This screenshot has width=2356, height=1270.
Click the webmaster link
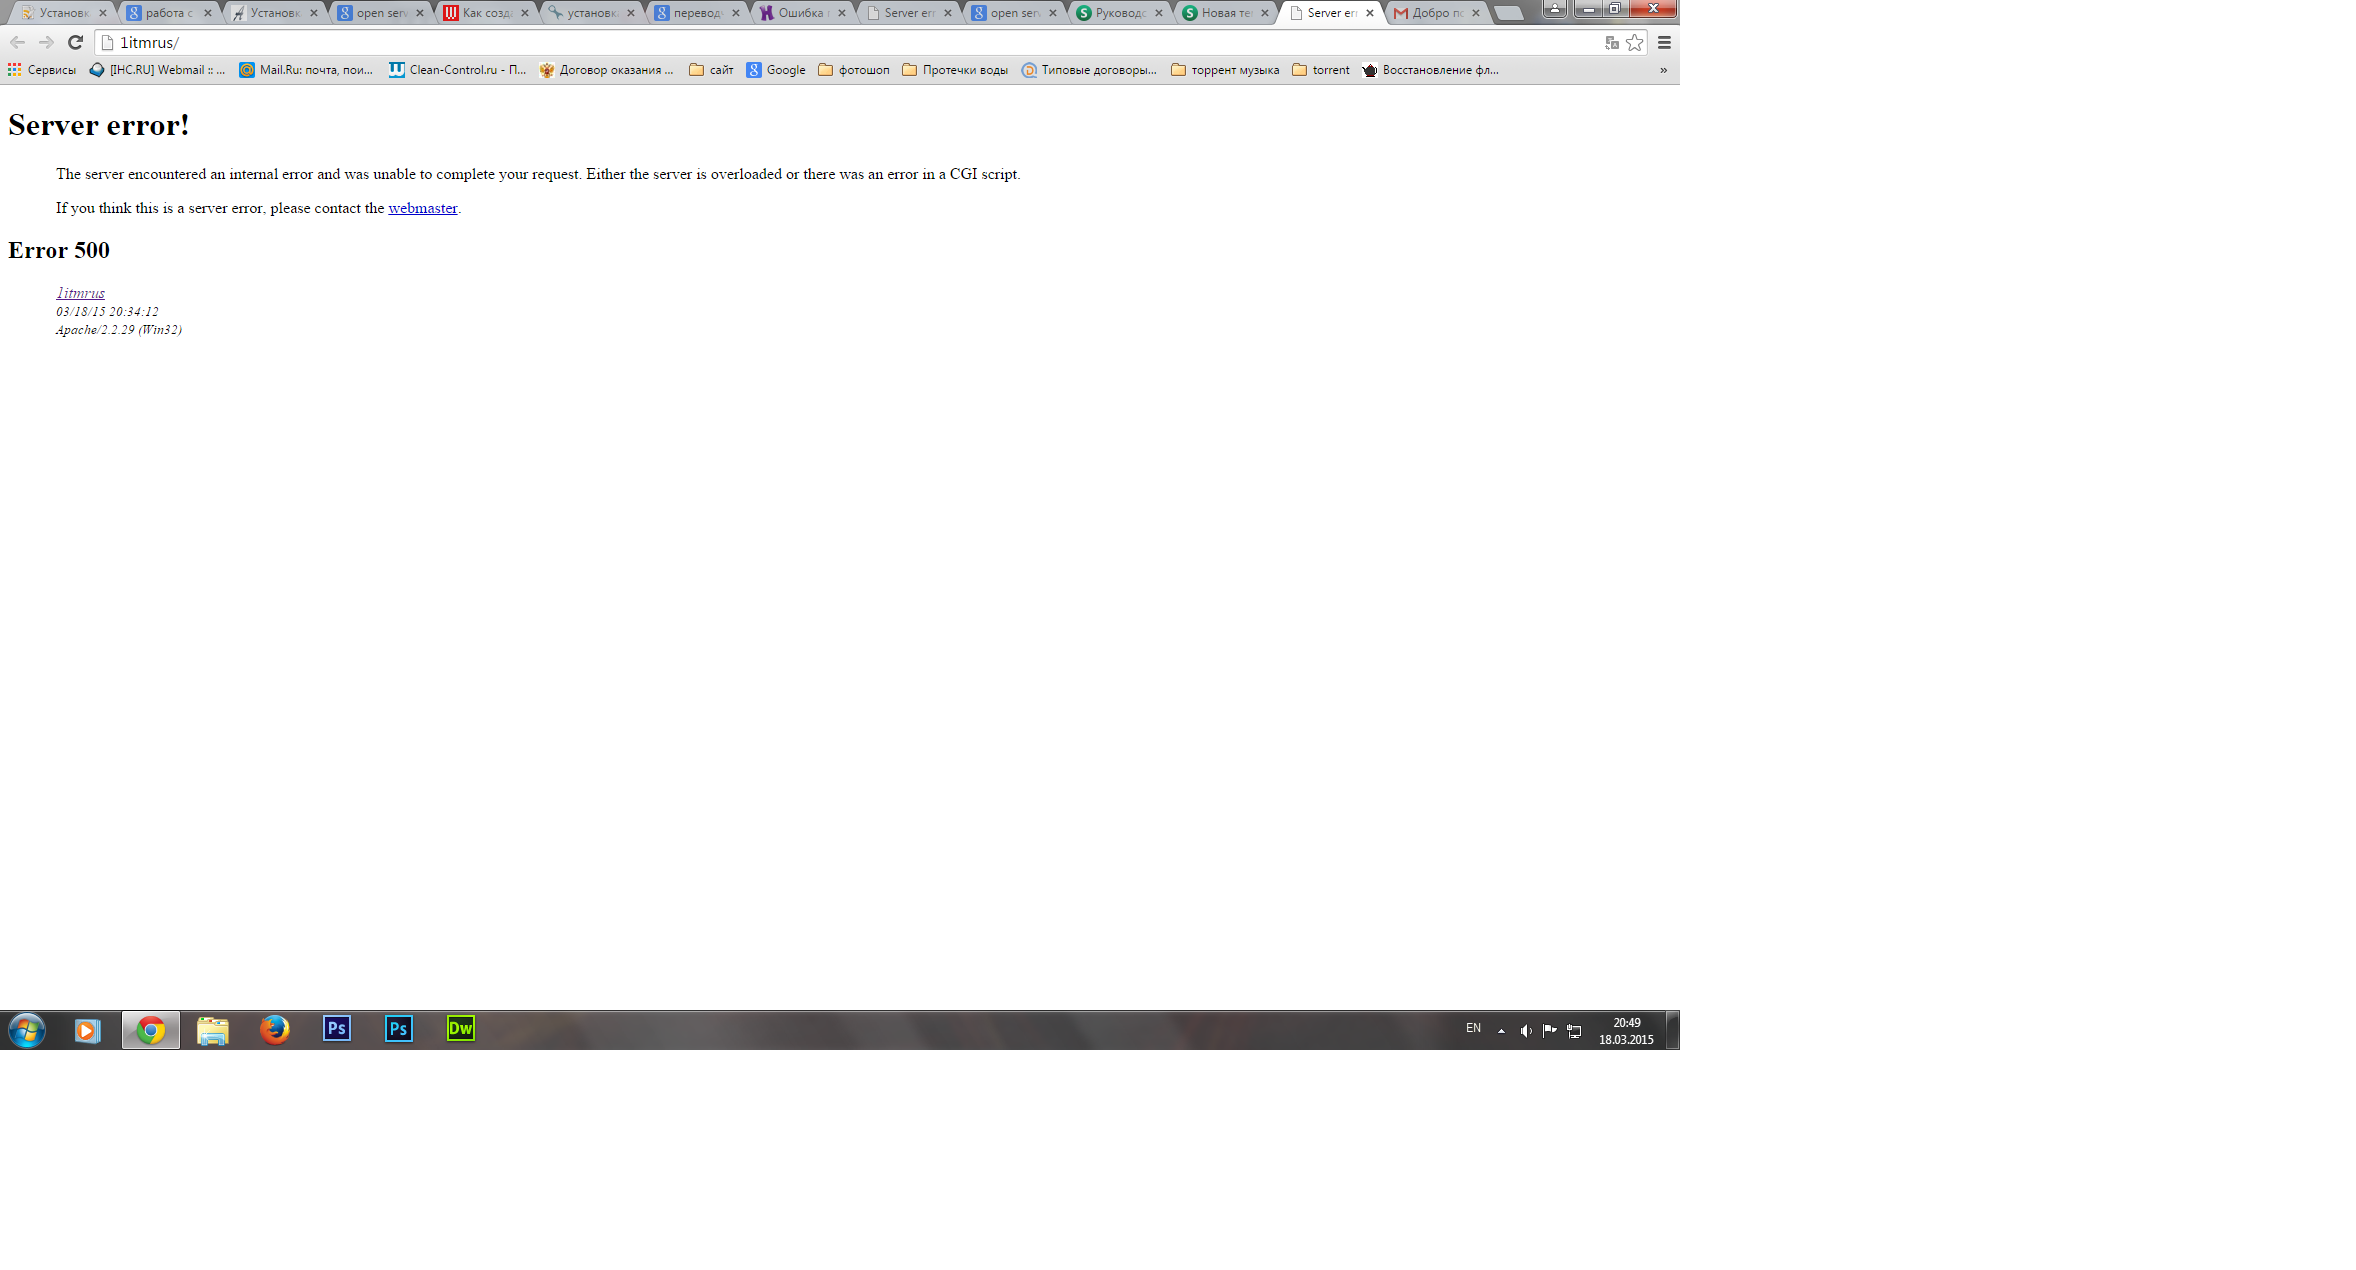point(422,208)
